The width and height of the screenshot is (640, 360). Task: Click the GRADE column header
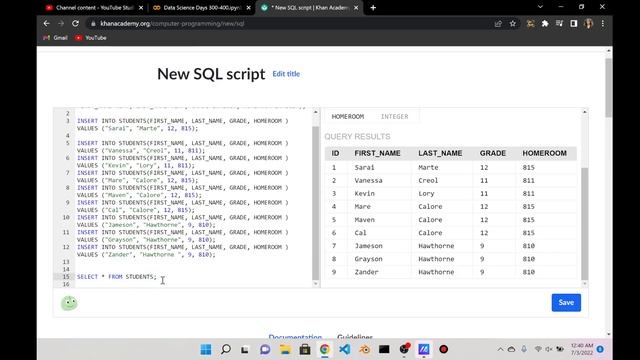click(493, 153)
